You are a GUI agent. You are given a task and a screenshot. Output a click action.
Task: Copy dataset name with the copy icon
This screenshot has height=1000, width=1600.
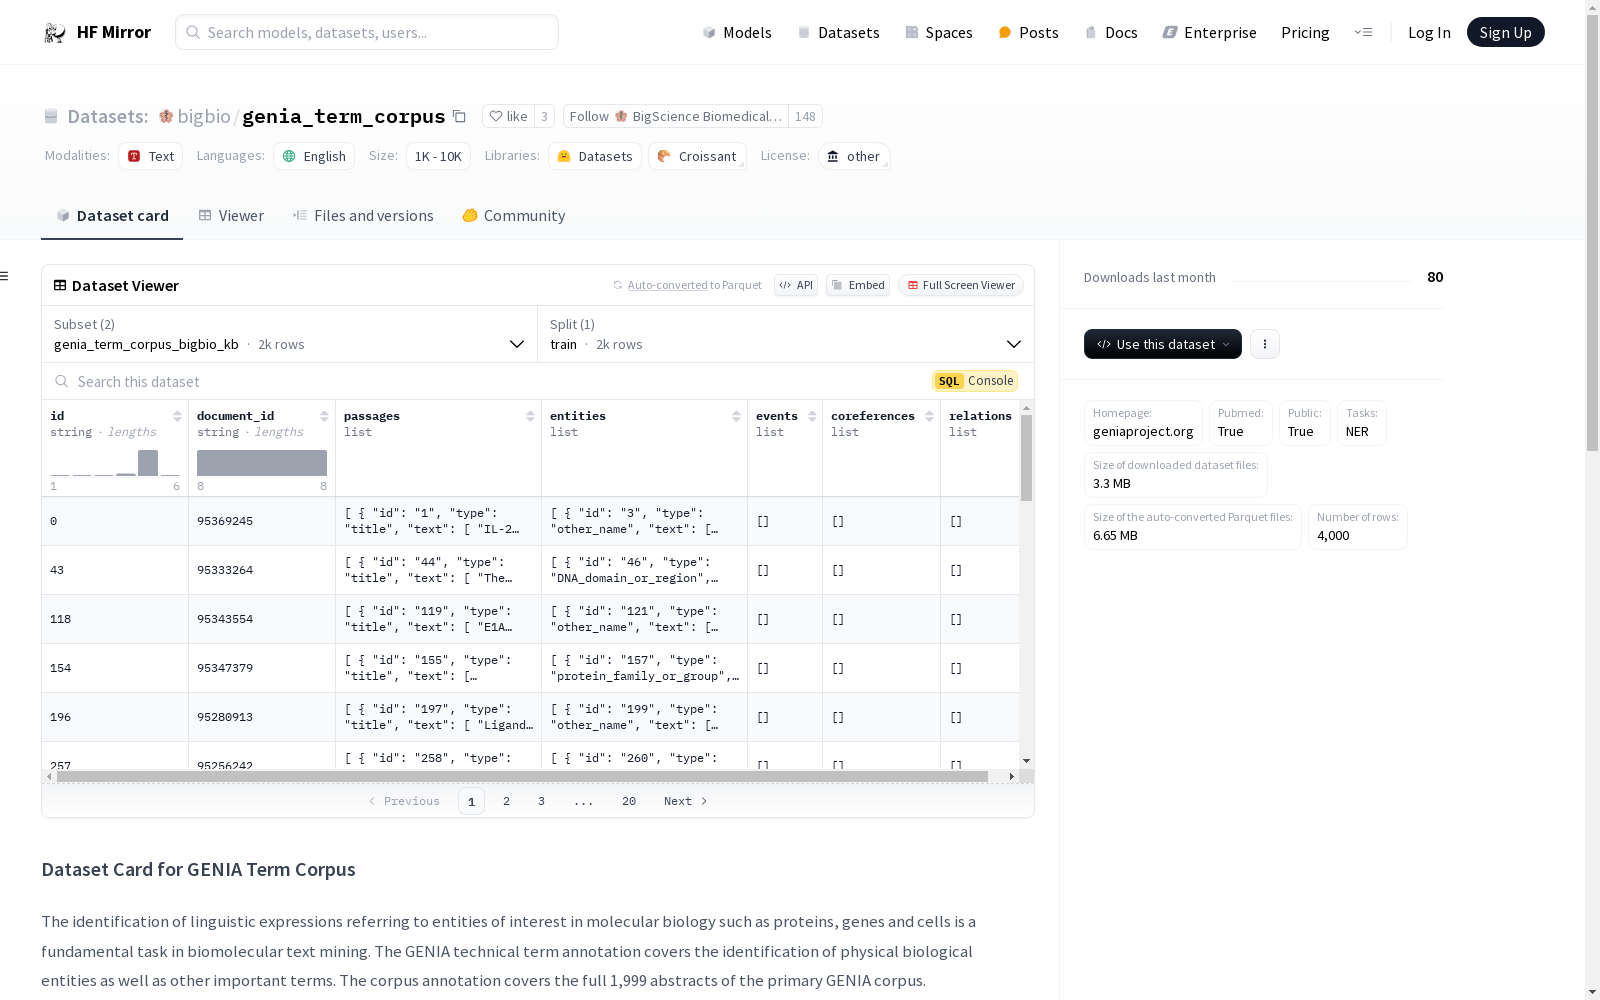pyautogui.click(x=459, y=116)
